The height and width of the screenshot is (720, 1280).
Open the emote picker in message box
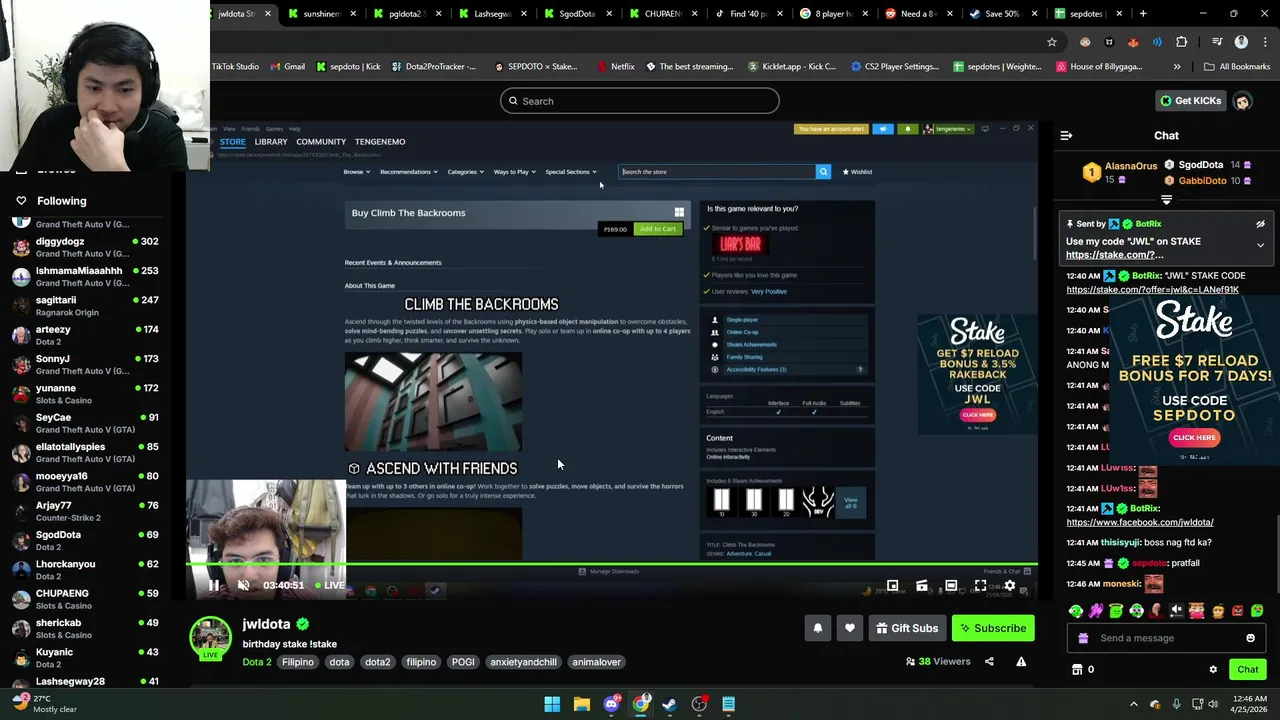pyautogui.click(x=1250, y=638)
